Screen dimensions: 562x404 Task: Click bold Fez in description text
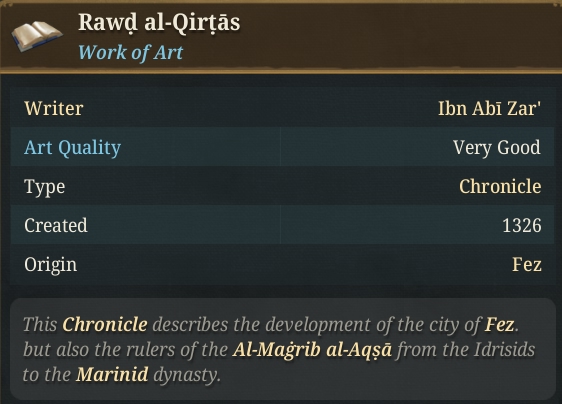(500, 324)
